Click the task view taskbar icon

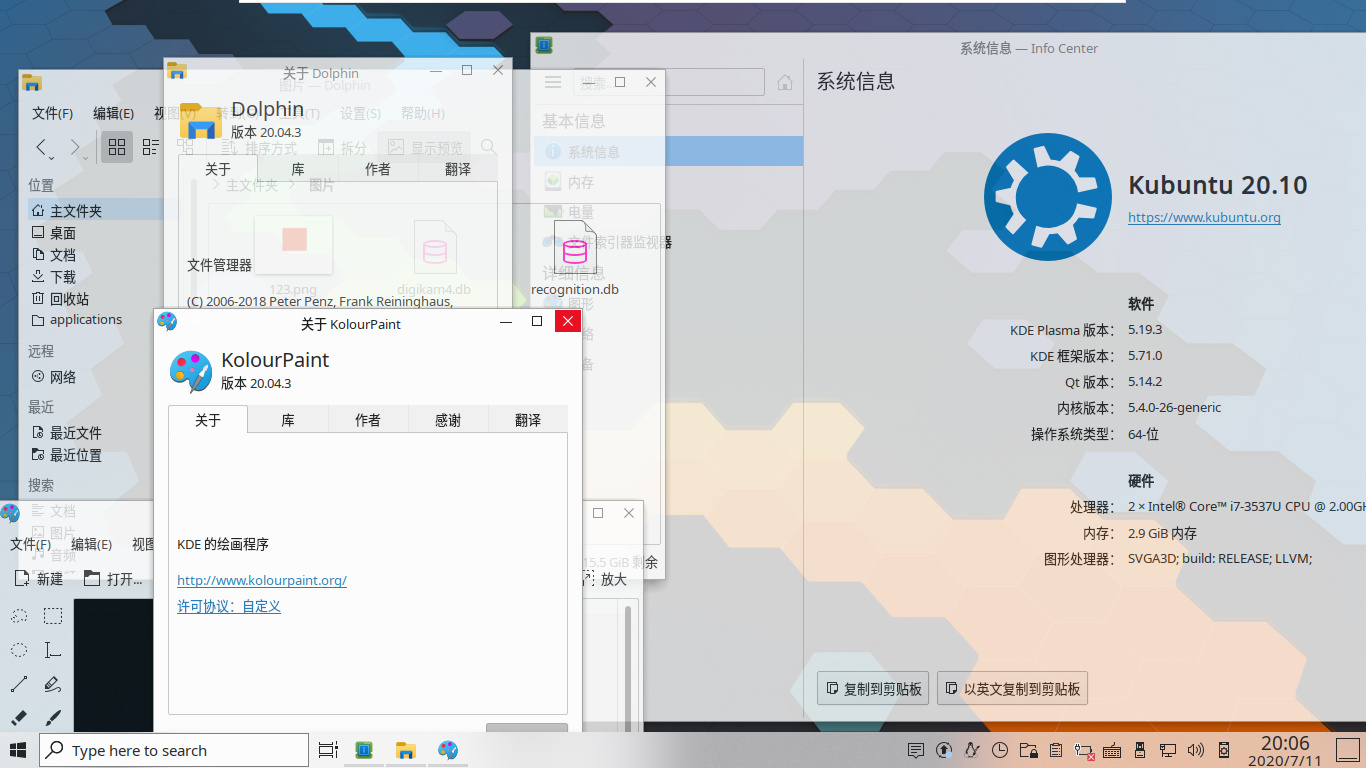tap(327, 750)
